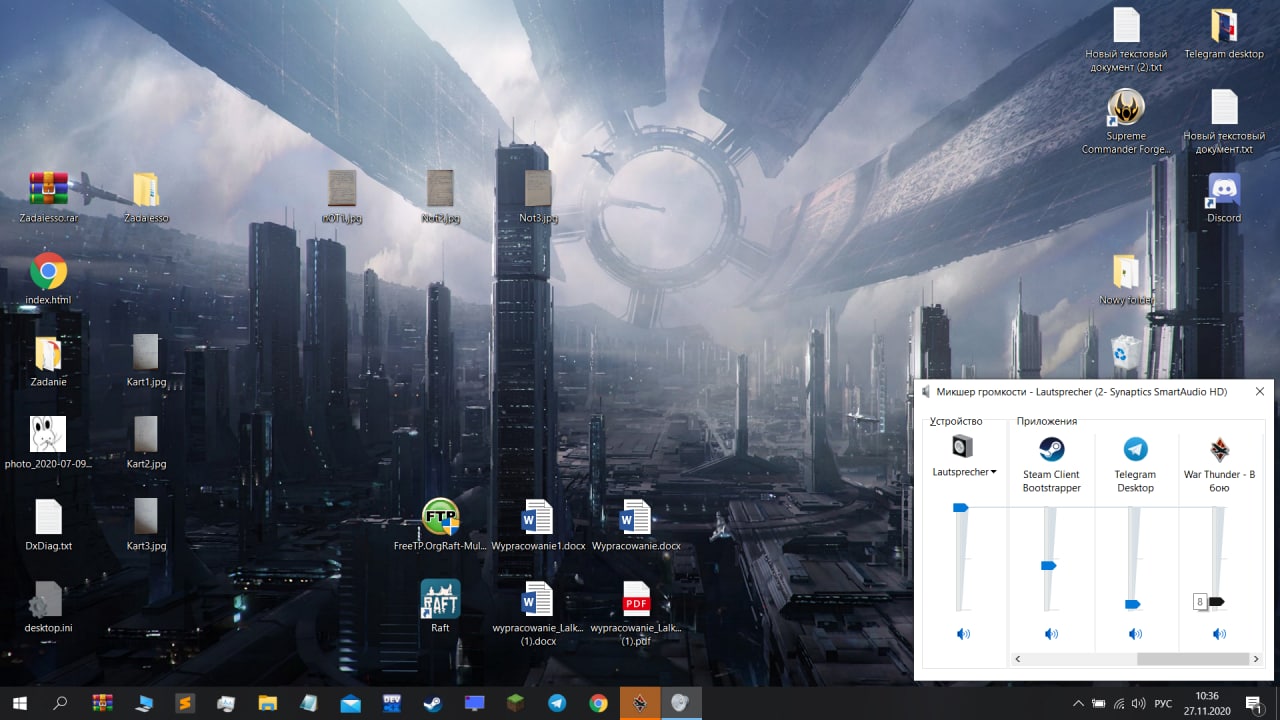Select the Not2.jpg image
Viewport: 1280px width, 720px height.
coord(440,197)
